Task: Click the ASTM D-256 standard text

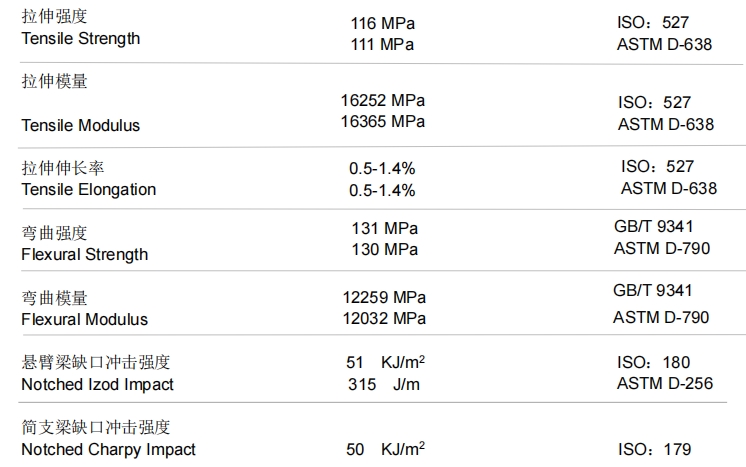Action: [x=665, y=383]
